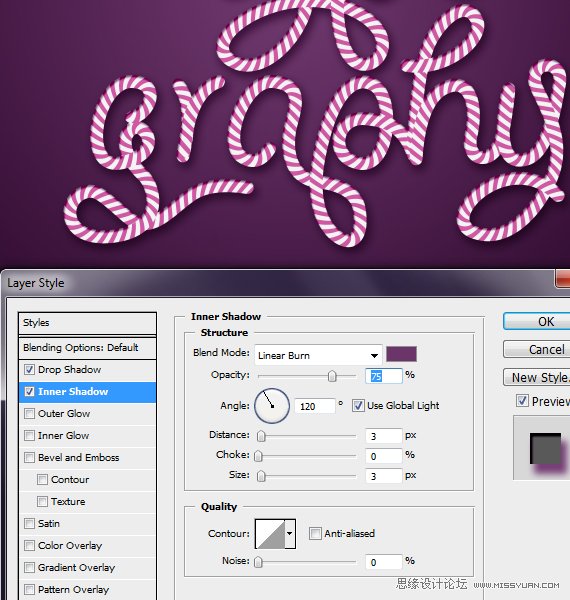Open the inner shadow purple color swatch
The height and width of the screenshot is (600, 570).
coord(401,354)
